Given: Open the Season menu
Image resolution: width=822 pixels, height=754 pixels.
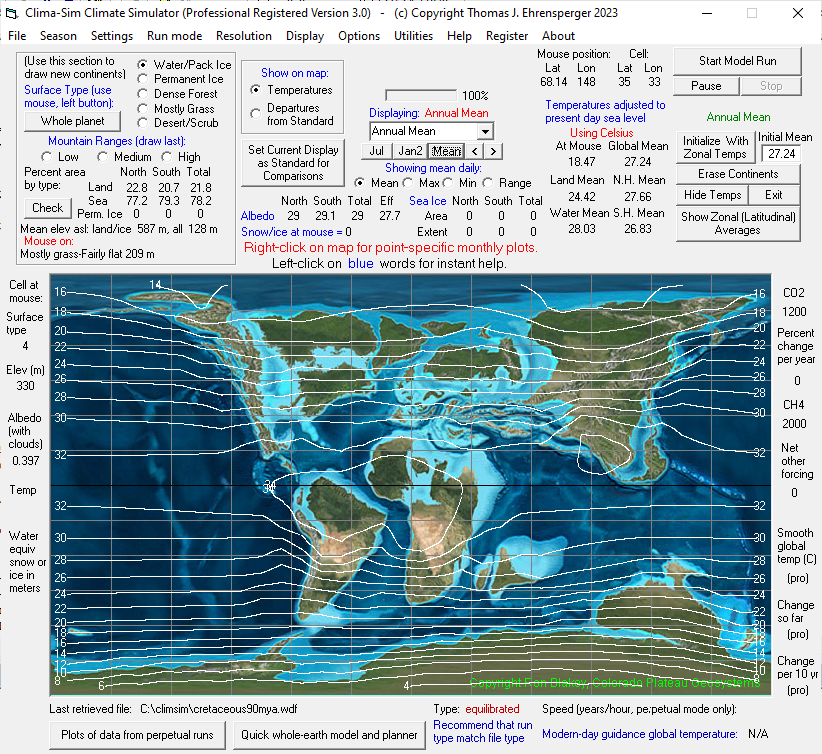Looking at the screenshot, I should tap(58, 36).
